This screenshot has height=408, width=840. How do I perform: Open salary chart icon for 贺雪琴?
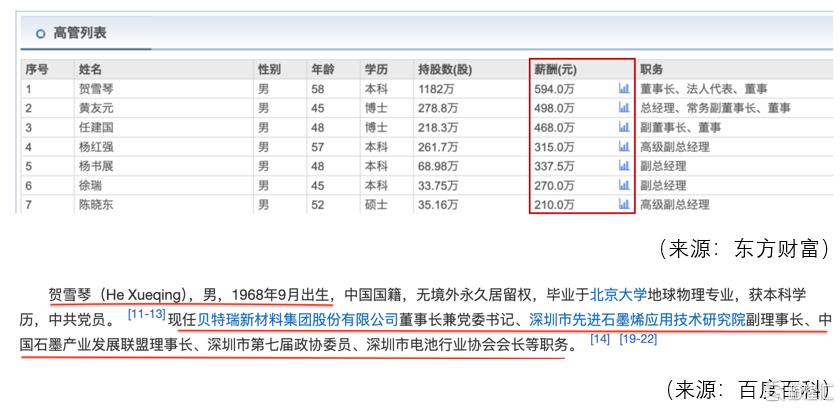click(x=624, y=88)
